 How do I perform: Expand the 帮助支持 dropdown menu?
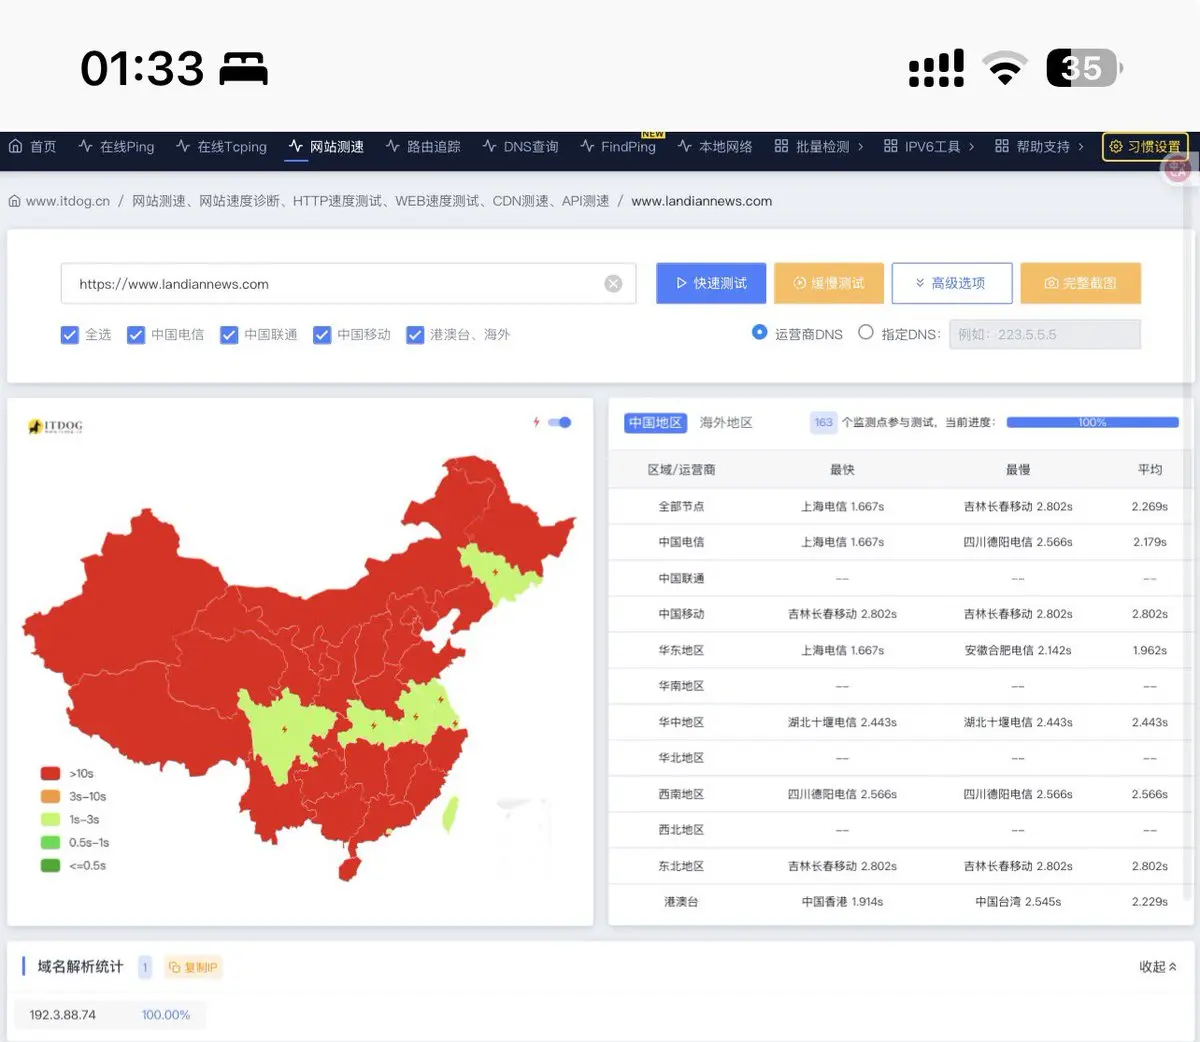tap(1039, 146)
